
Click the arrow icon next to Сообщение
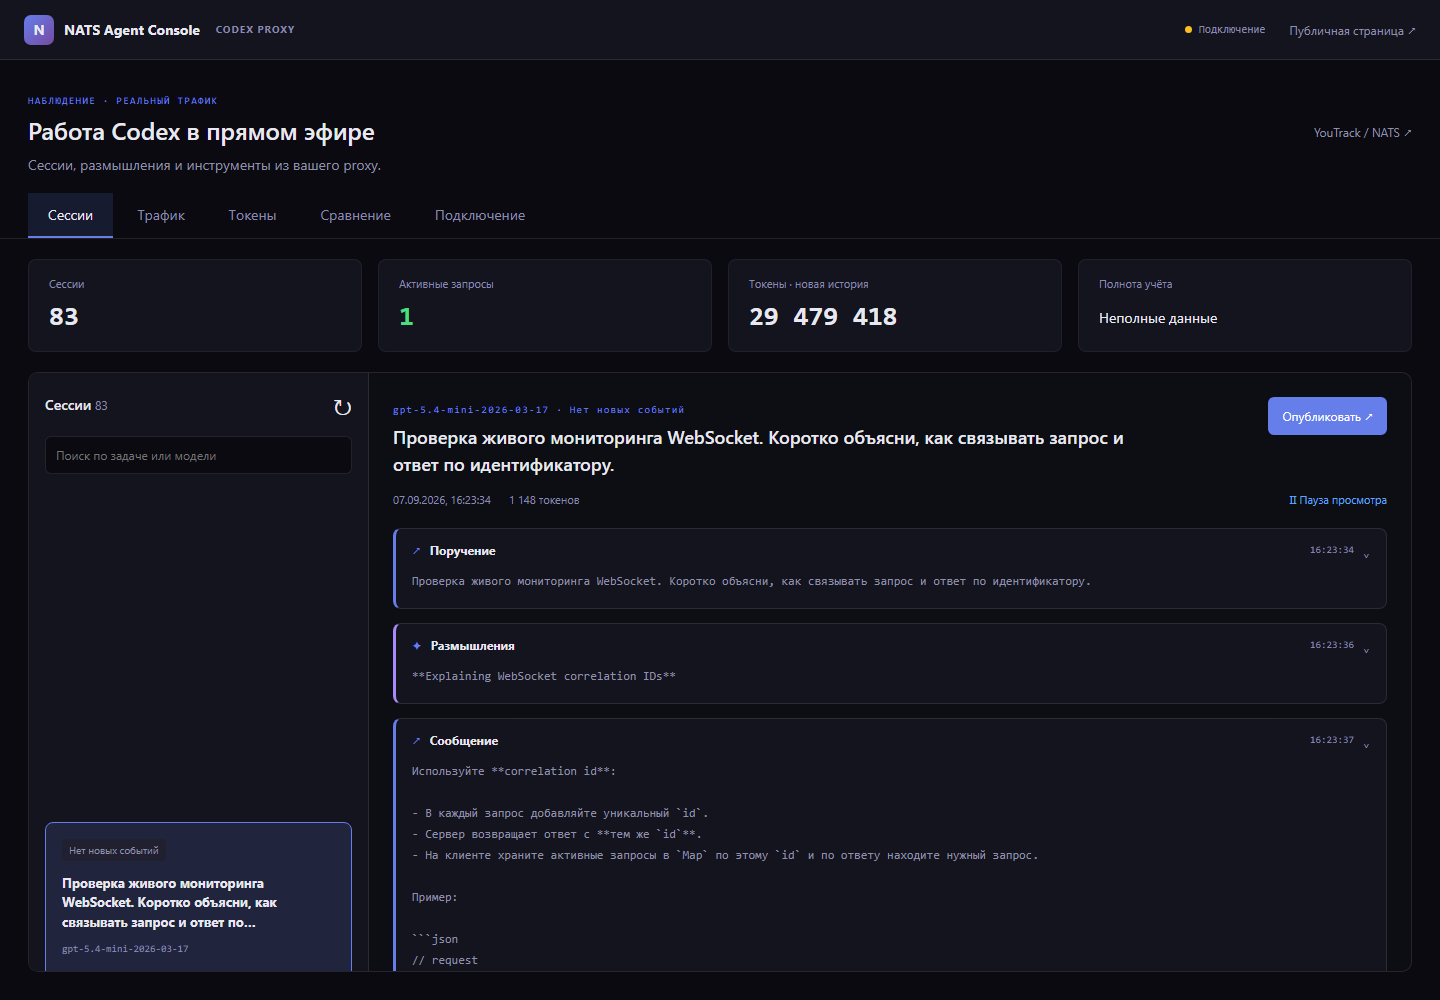point(416,741)
